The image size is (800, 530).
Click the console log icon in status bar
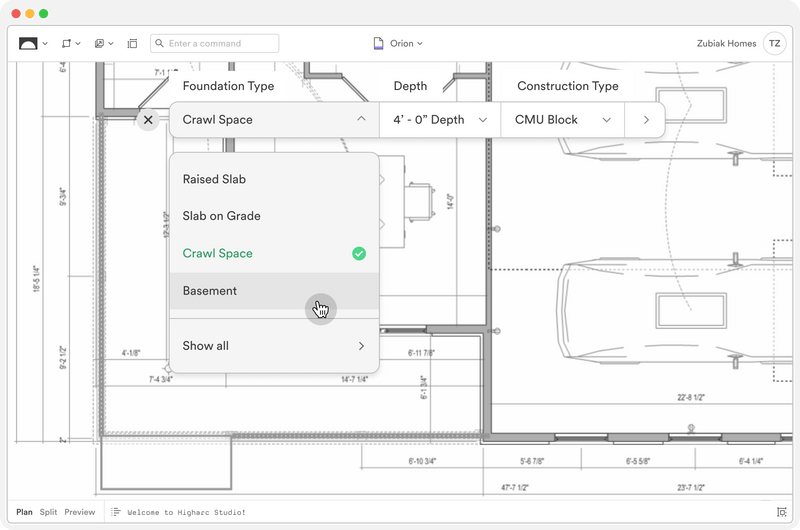click(x=116, y=512)
